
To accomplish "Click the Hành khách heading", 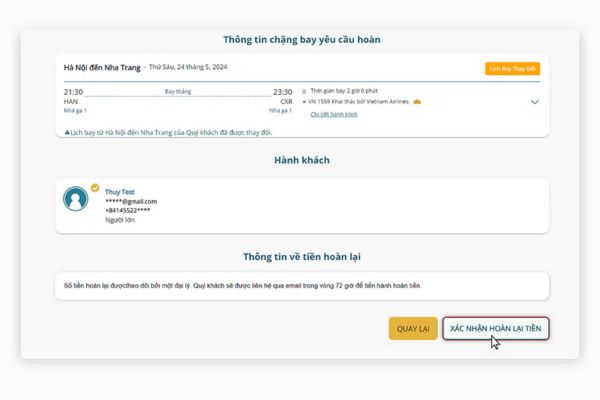I will tap(302, 160).
